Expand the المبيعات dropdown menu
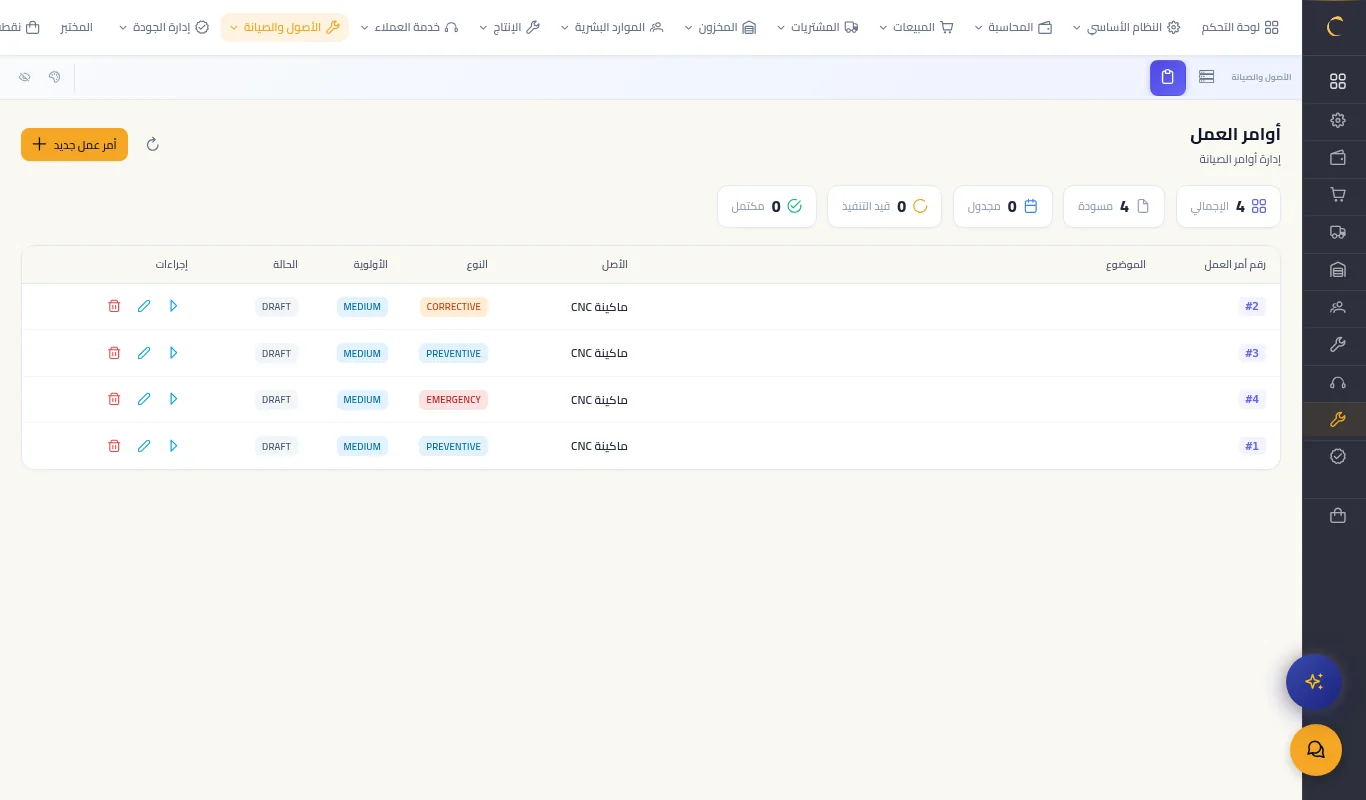1366x800 pixels. [x=917, y=27]
